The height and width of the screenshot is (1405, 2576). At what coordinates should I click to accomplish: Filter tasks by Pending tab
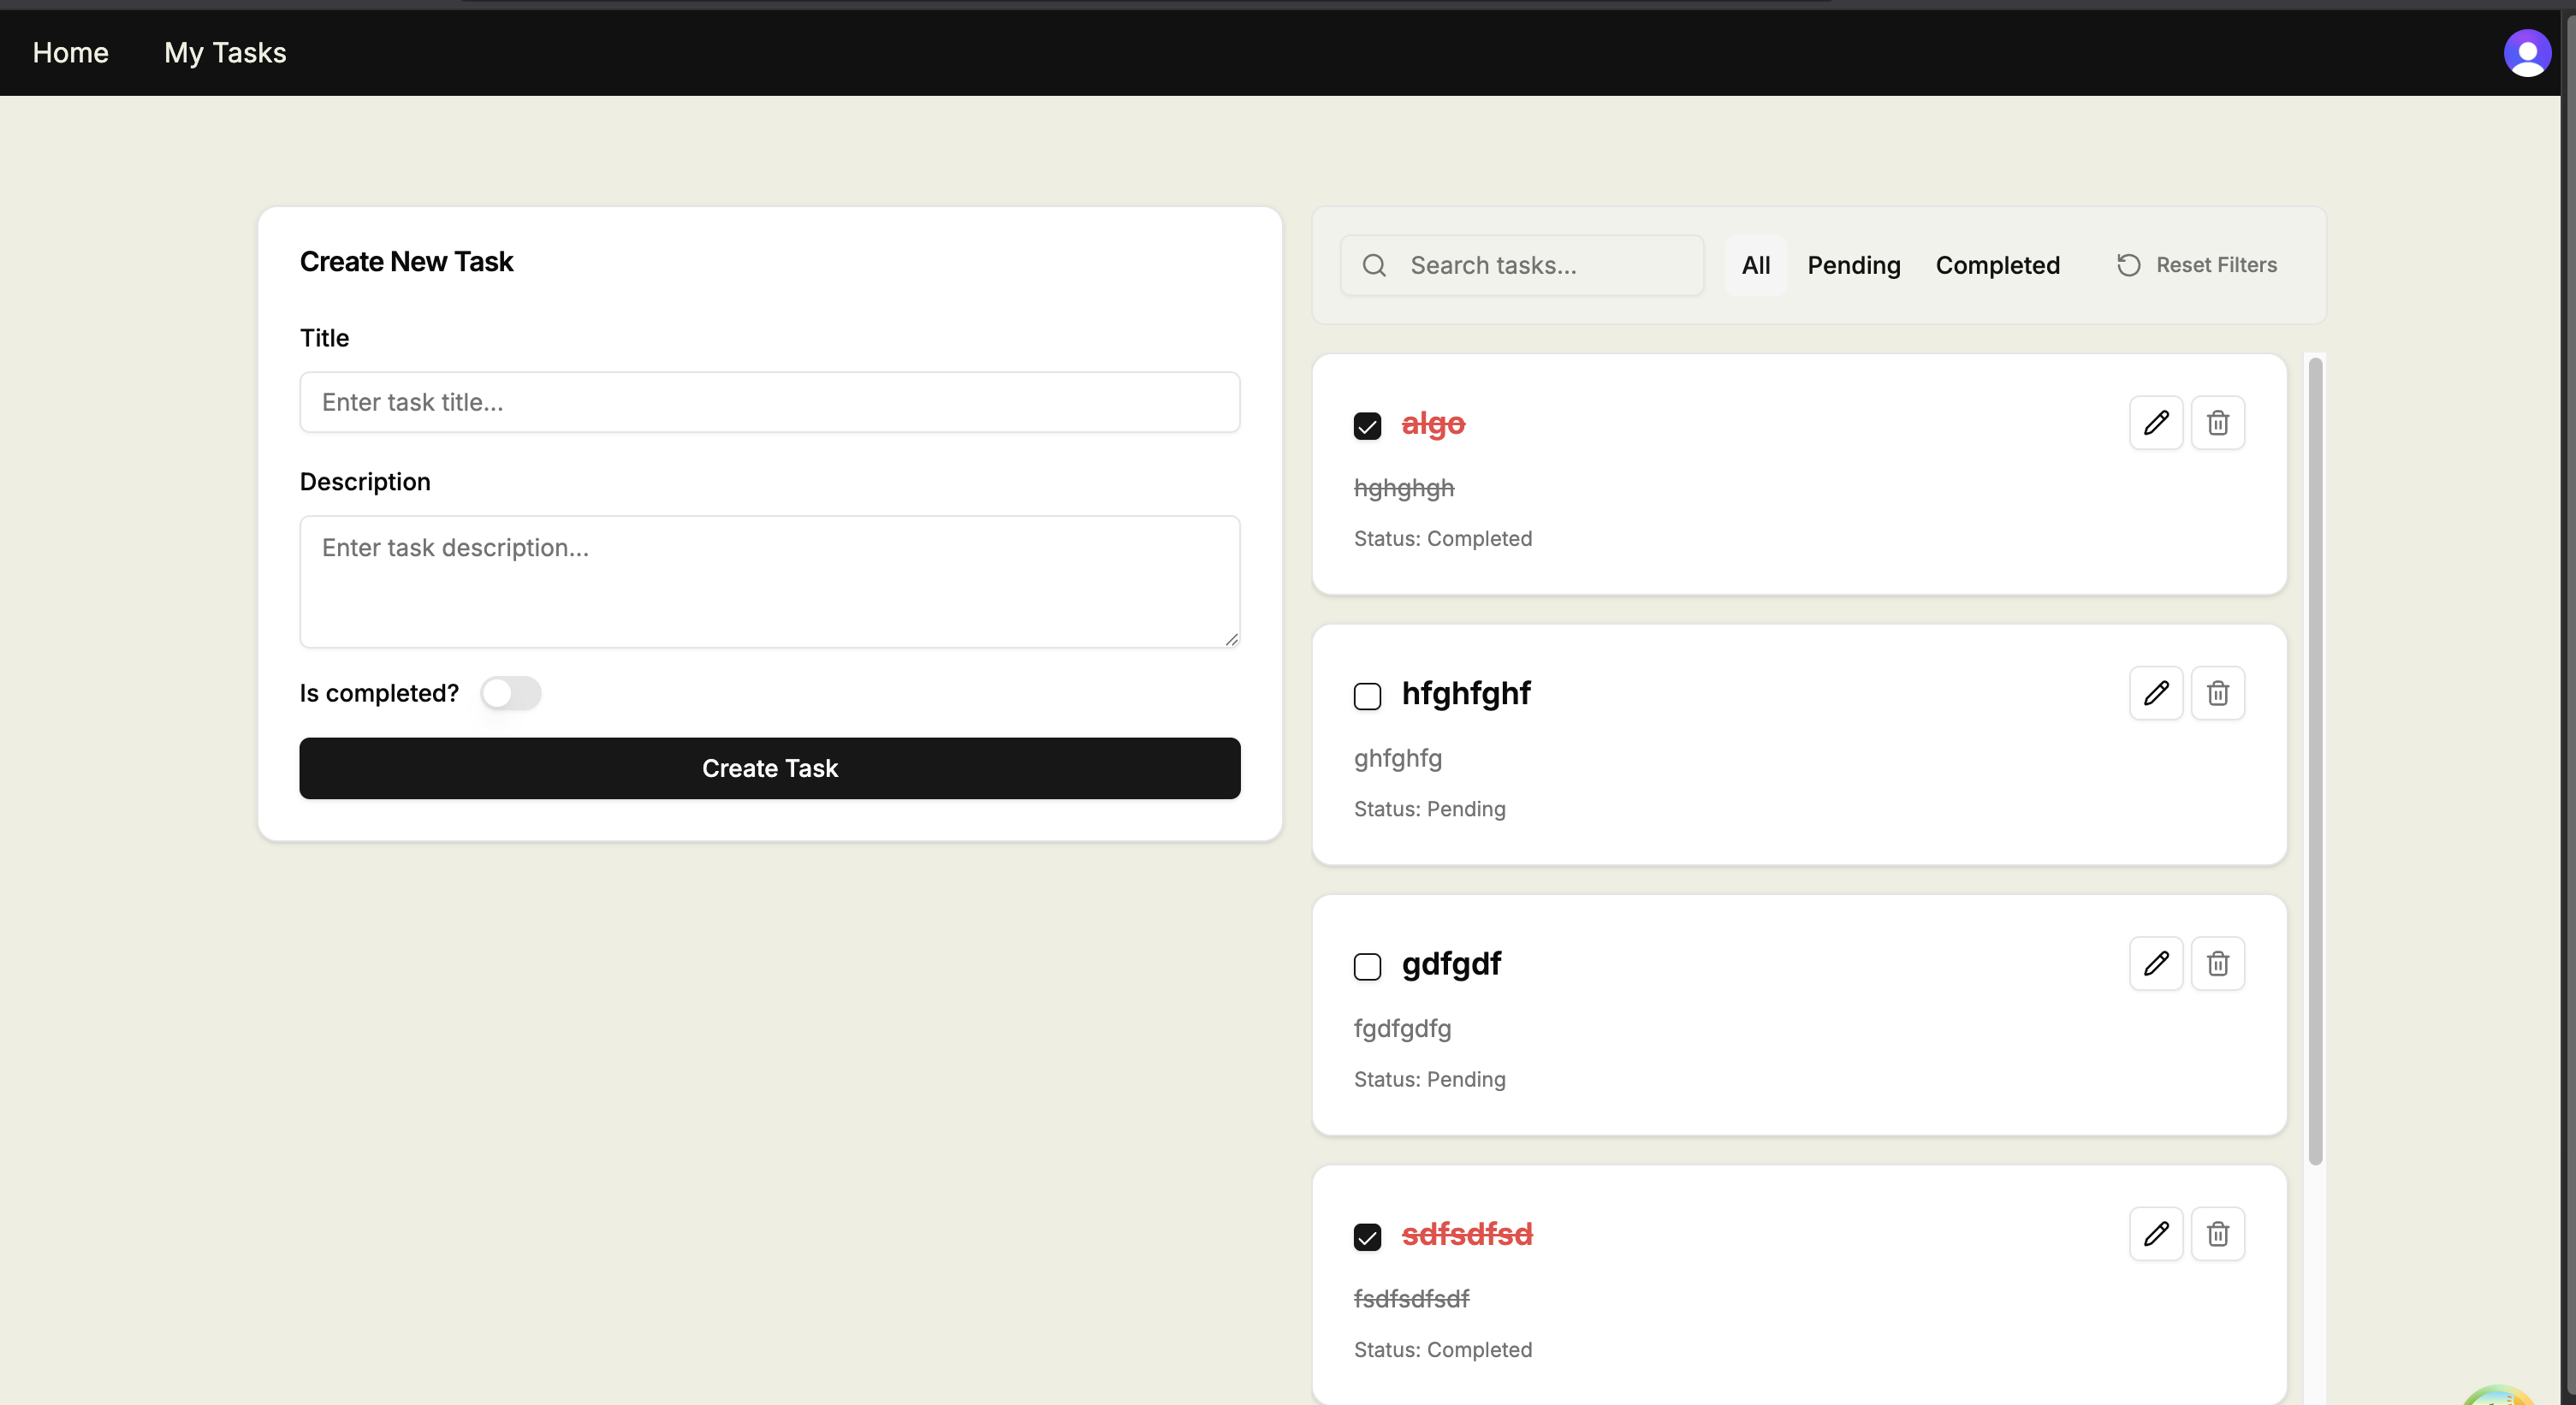[1853, 265]
